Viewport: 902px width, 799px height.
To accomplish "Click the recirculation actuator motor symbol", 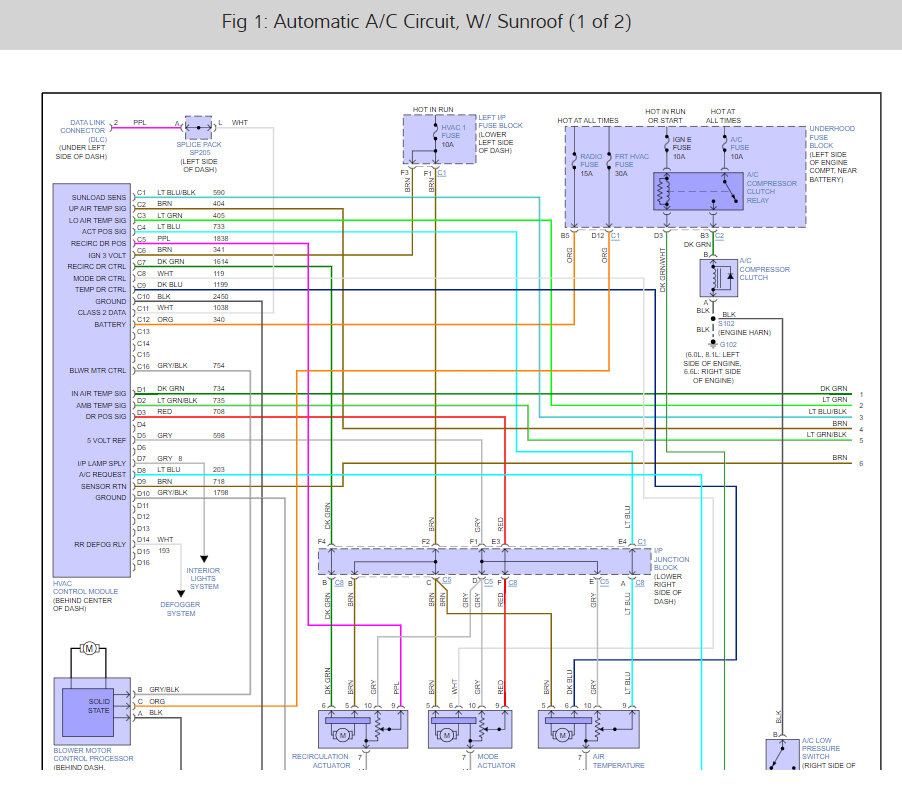I will (343, 735).
